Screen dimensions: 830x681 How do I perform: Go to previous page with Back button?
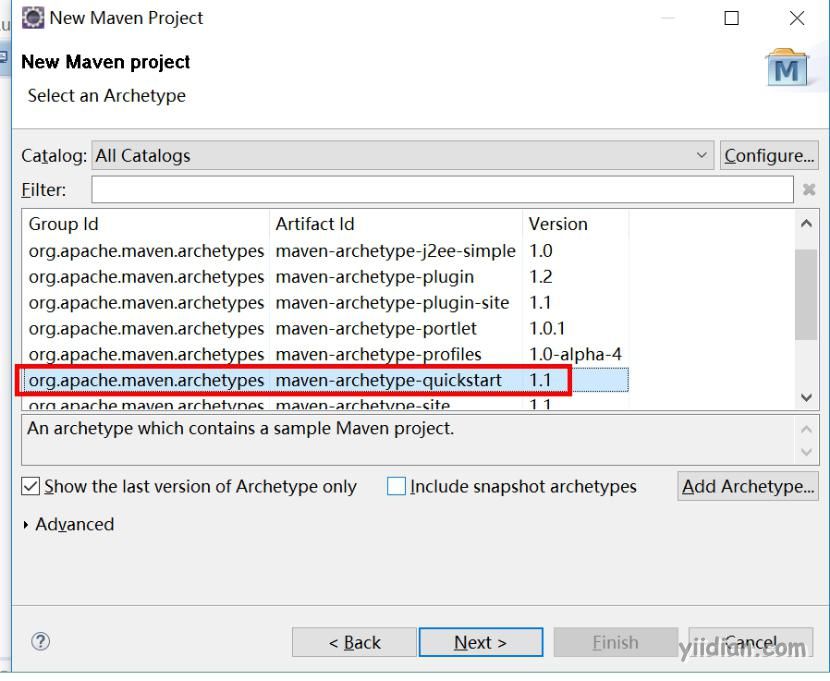(354, 642)
